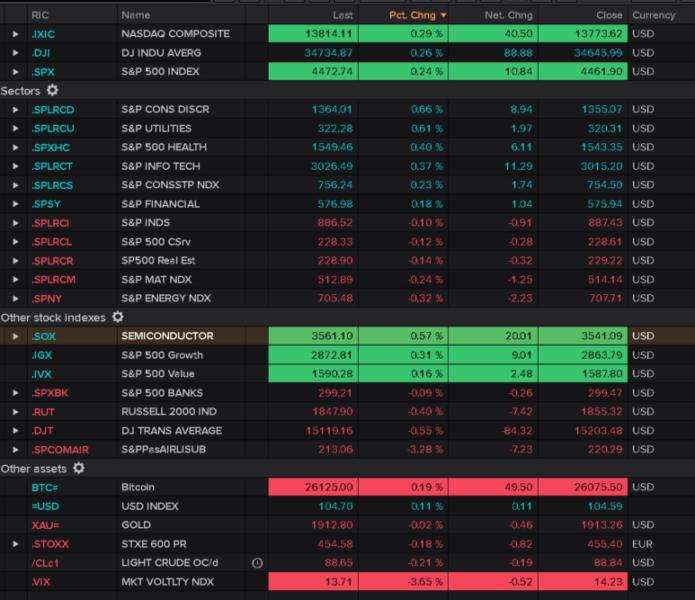Expand the .RUT Russell 2000 row
Screen dimensions: 695x600
pos(16,412)
